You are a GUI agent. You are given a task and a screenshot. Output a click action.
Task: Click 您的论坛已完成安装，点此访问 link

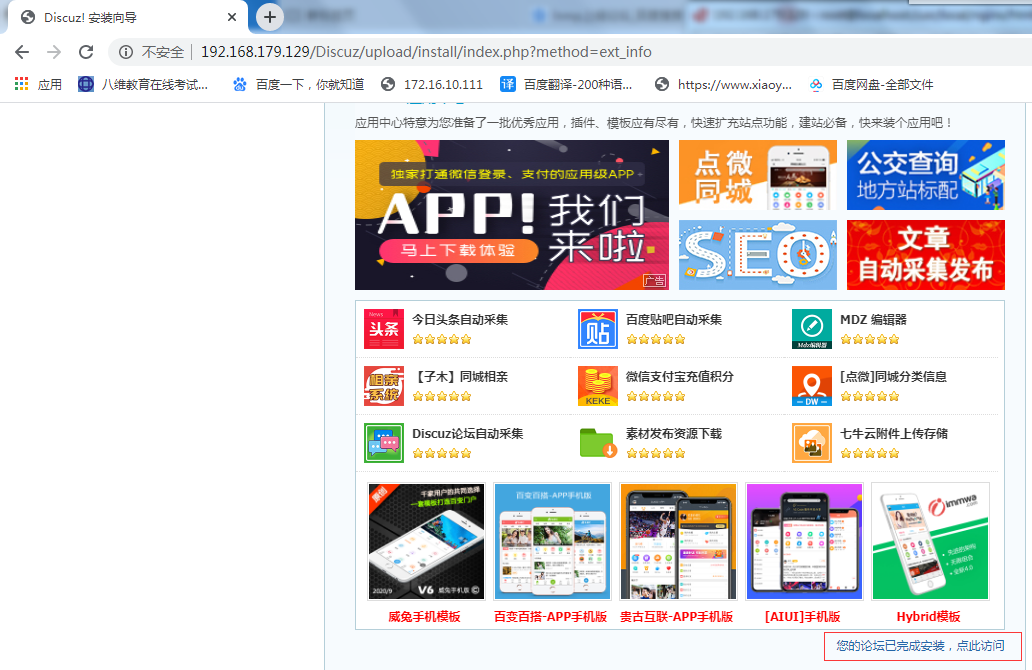click(x=922, y=647)
